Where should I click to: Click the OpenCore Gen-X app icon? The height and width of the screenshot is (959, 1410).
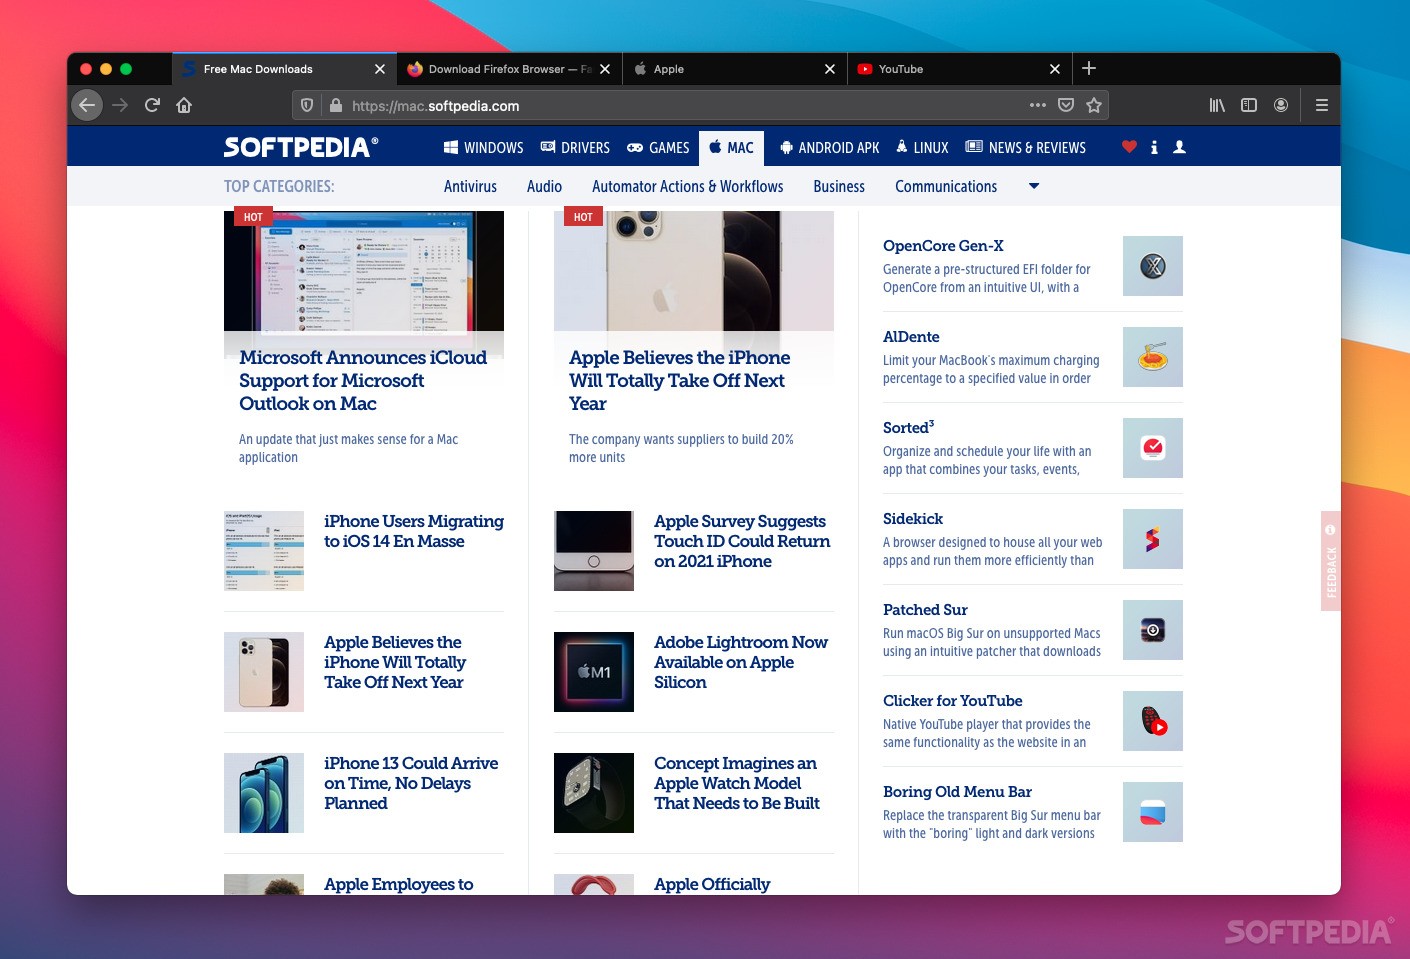[1153, 266]
